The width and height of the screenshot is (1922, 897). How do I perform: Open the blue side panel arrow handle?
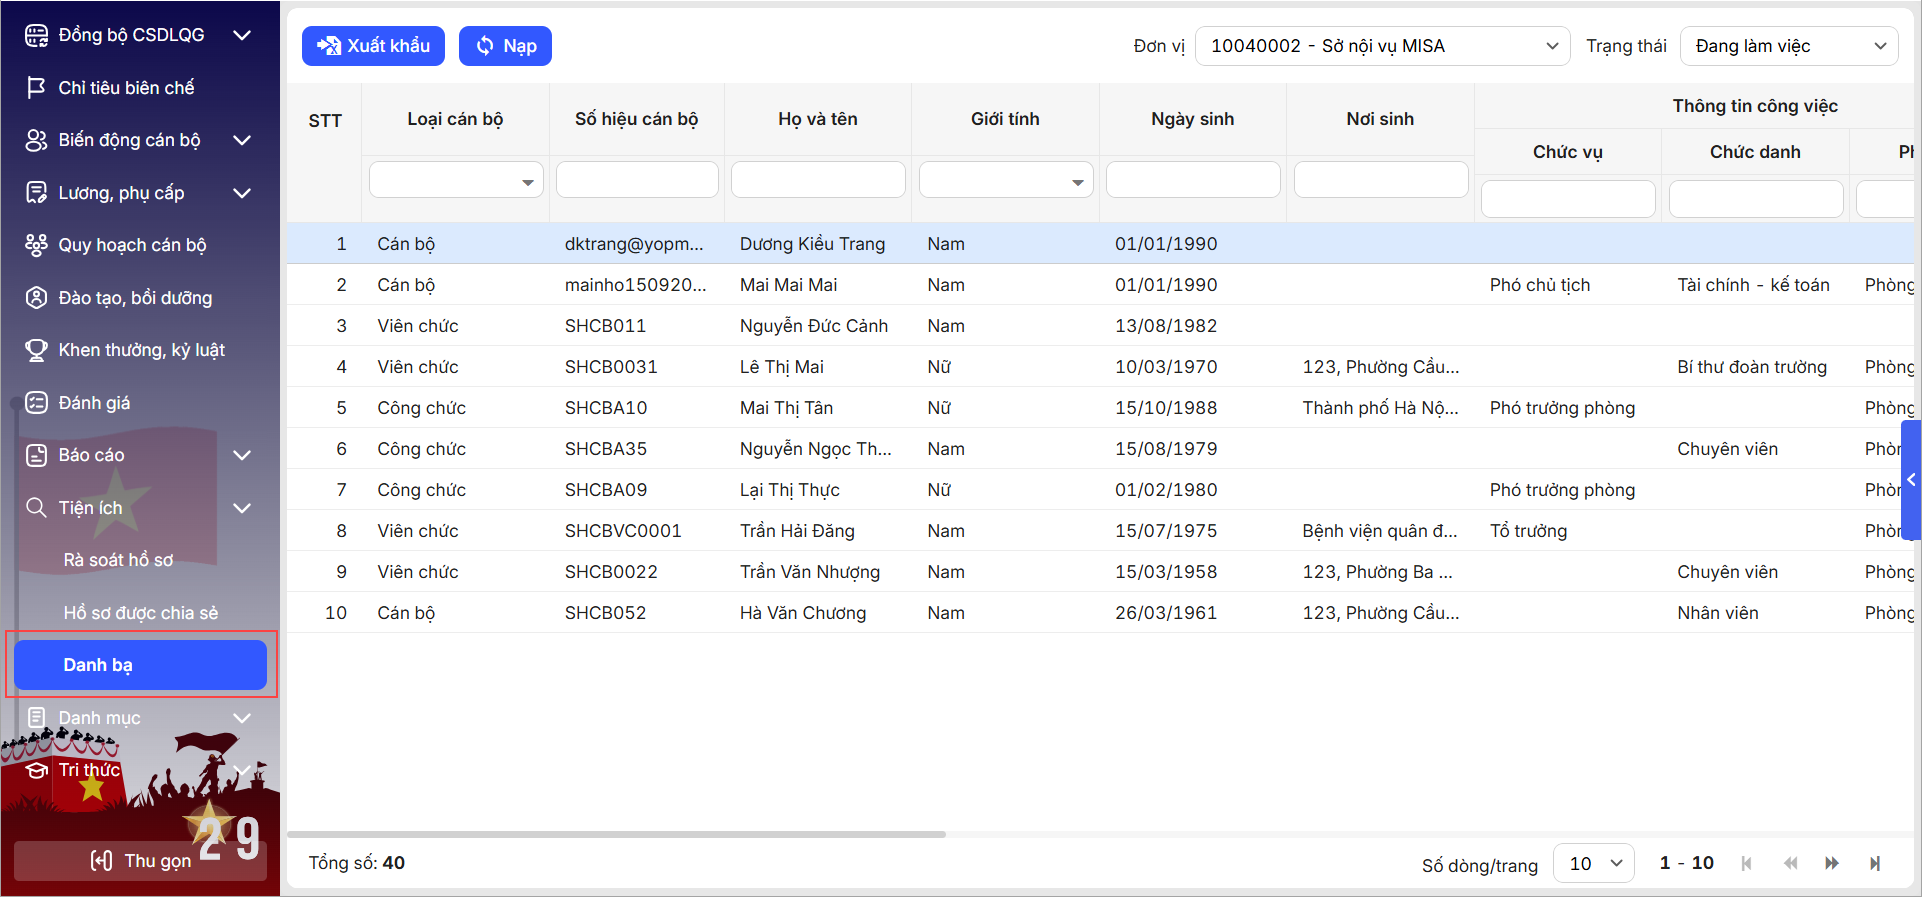1911,480
